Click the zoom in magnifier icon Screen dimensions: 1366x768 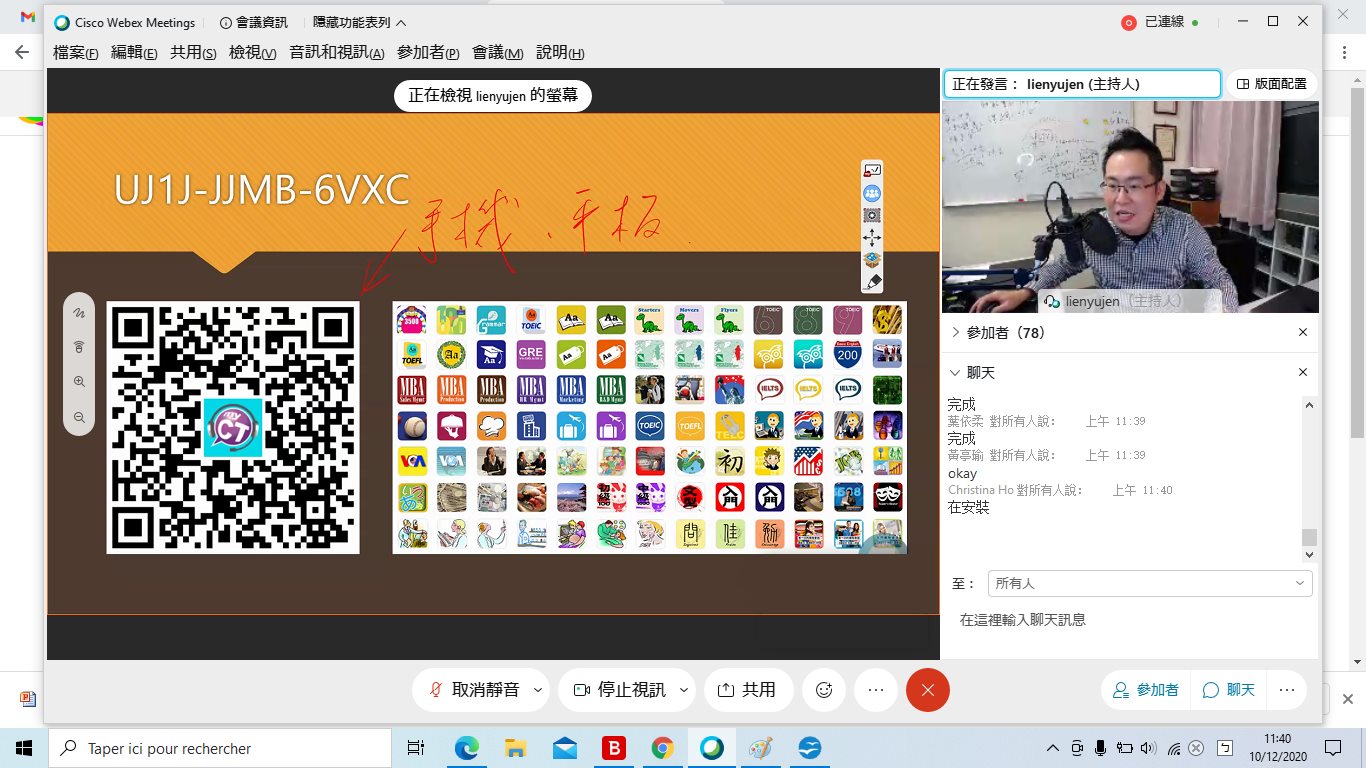coord(79,382)
